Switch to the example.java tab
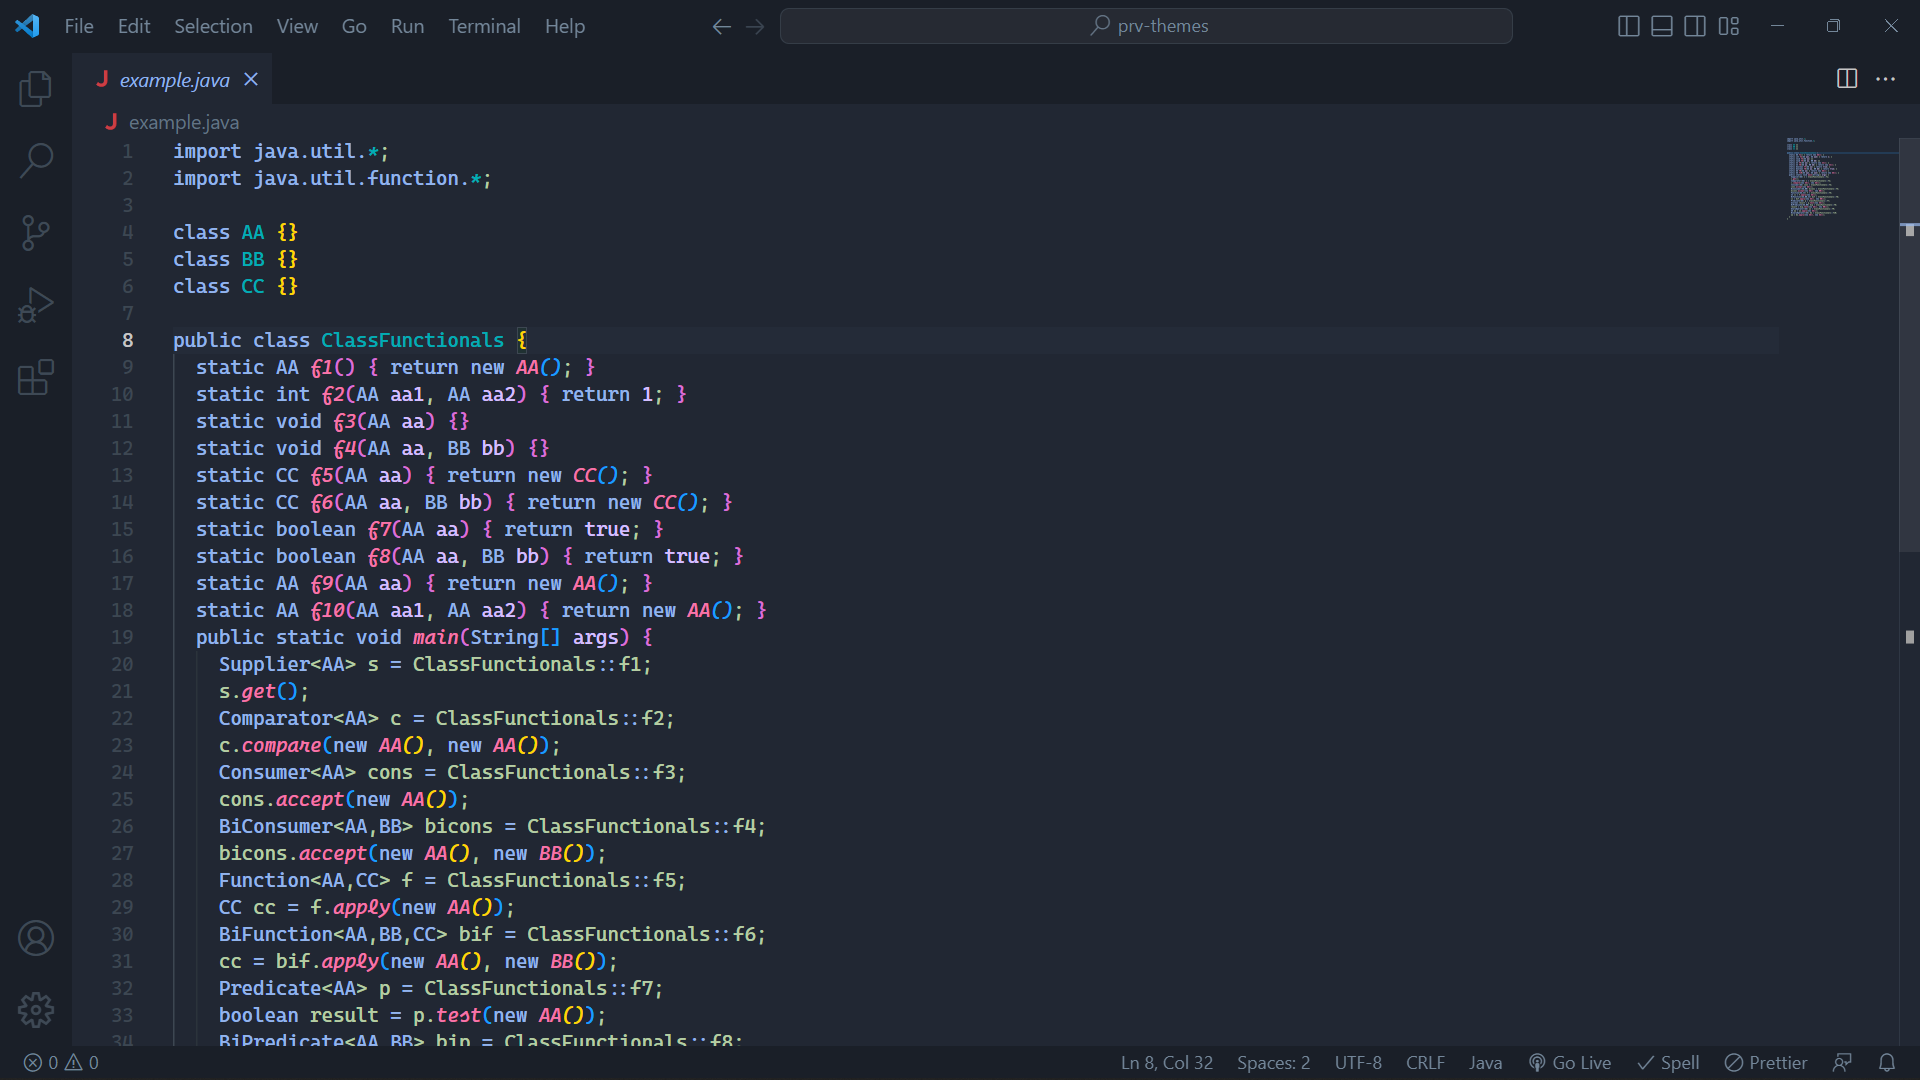The image size is (1920, 1080). pyautogui.click(x=175, y=80)
